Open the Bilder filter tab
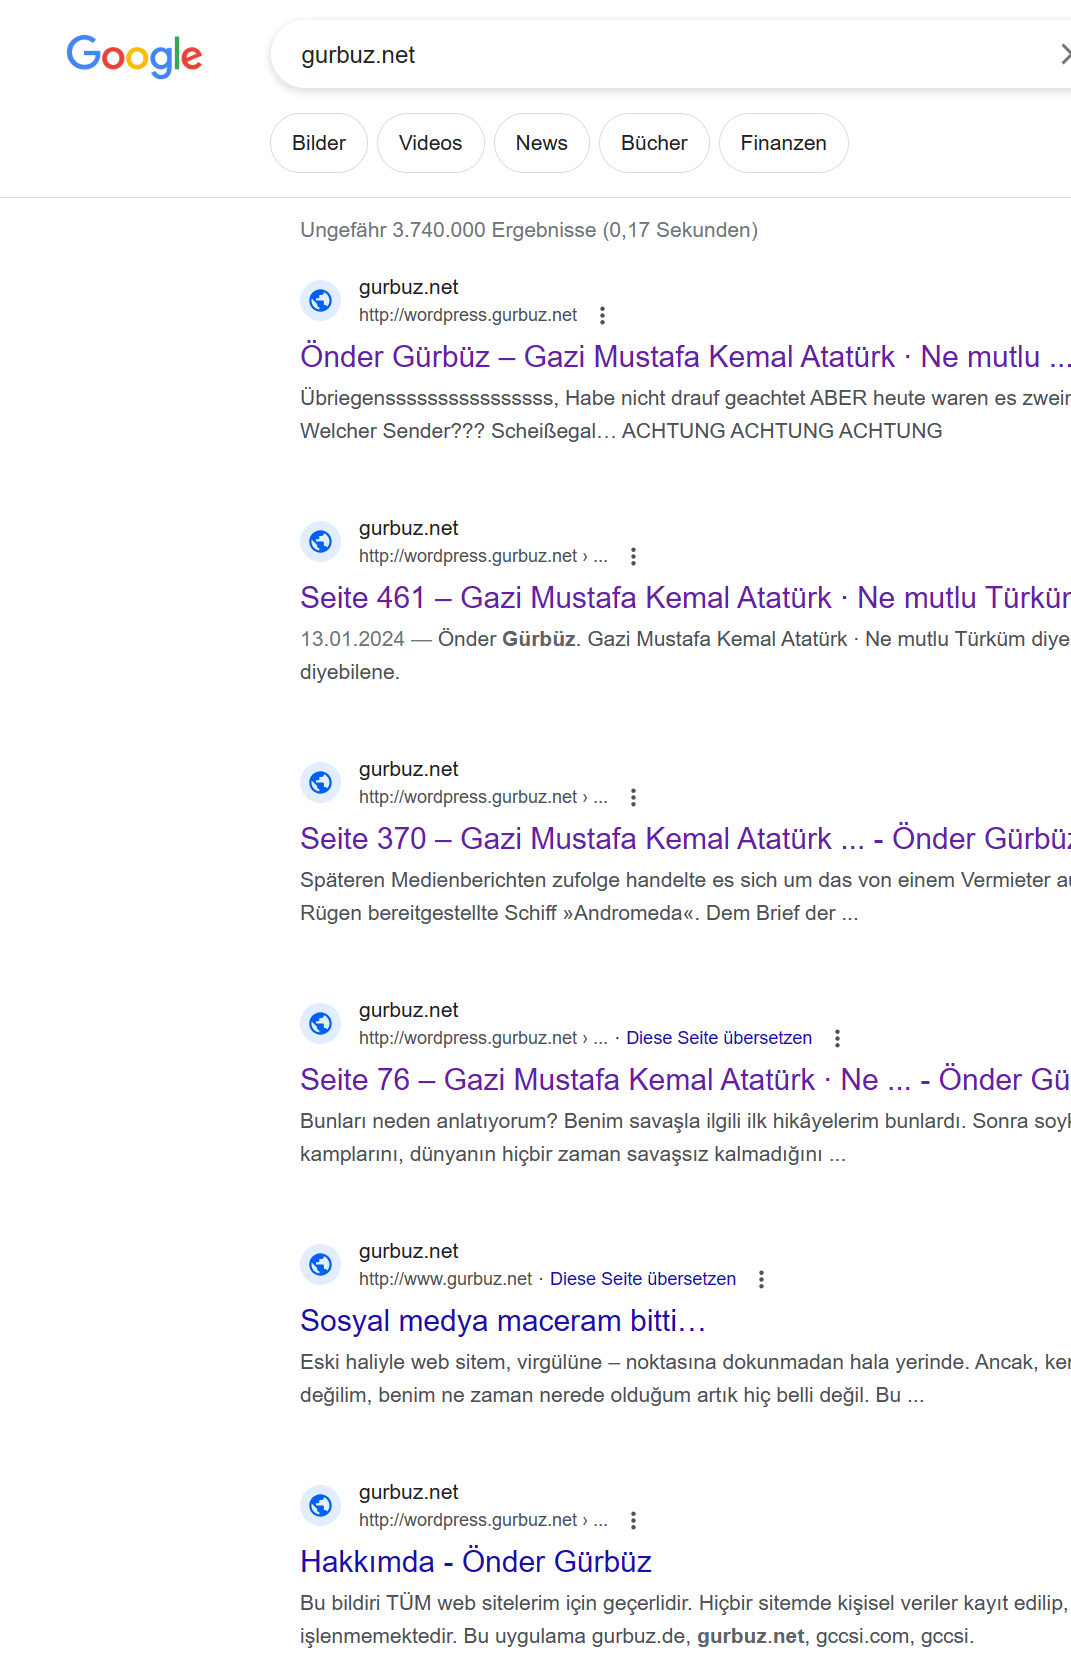Image resolution: width=1071 pixels, height=1660 pixels. pyautogui.click(x=319, y=143)
